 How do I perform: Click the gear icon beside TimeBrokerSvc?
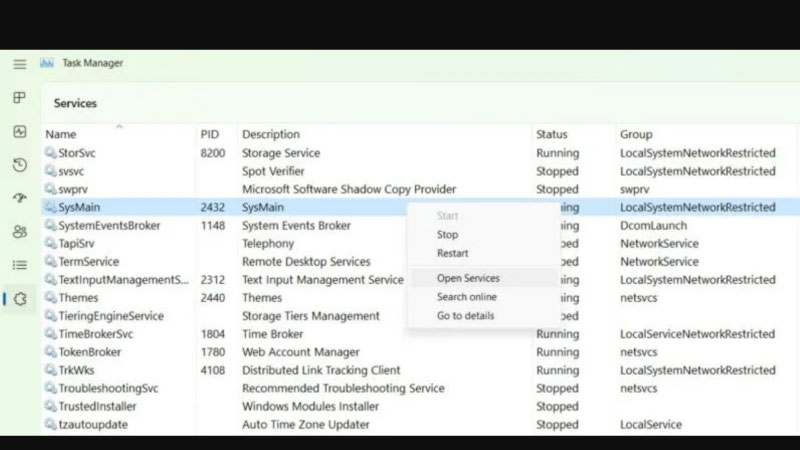(51, 334)
